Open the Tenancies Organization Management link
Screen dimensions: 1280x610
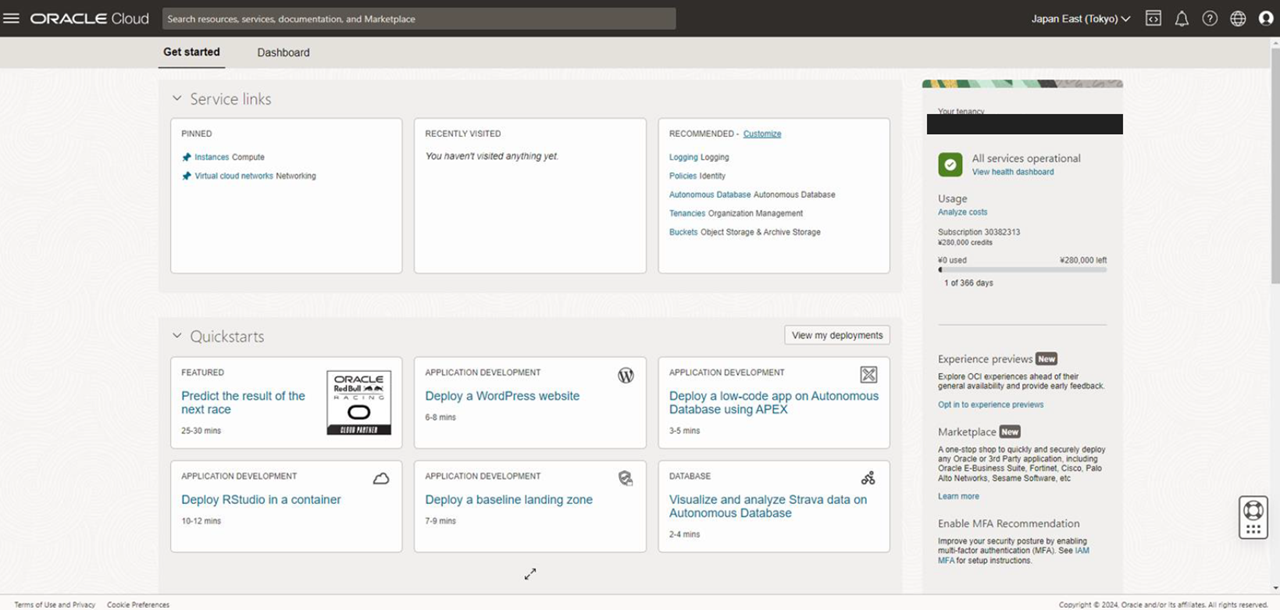[687, 213]
